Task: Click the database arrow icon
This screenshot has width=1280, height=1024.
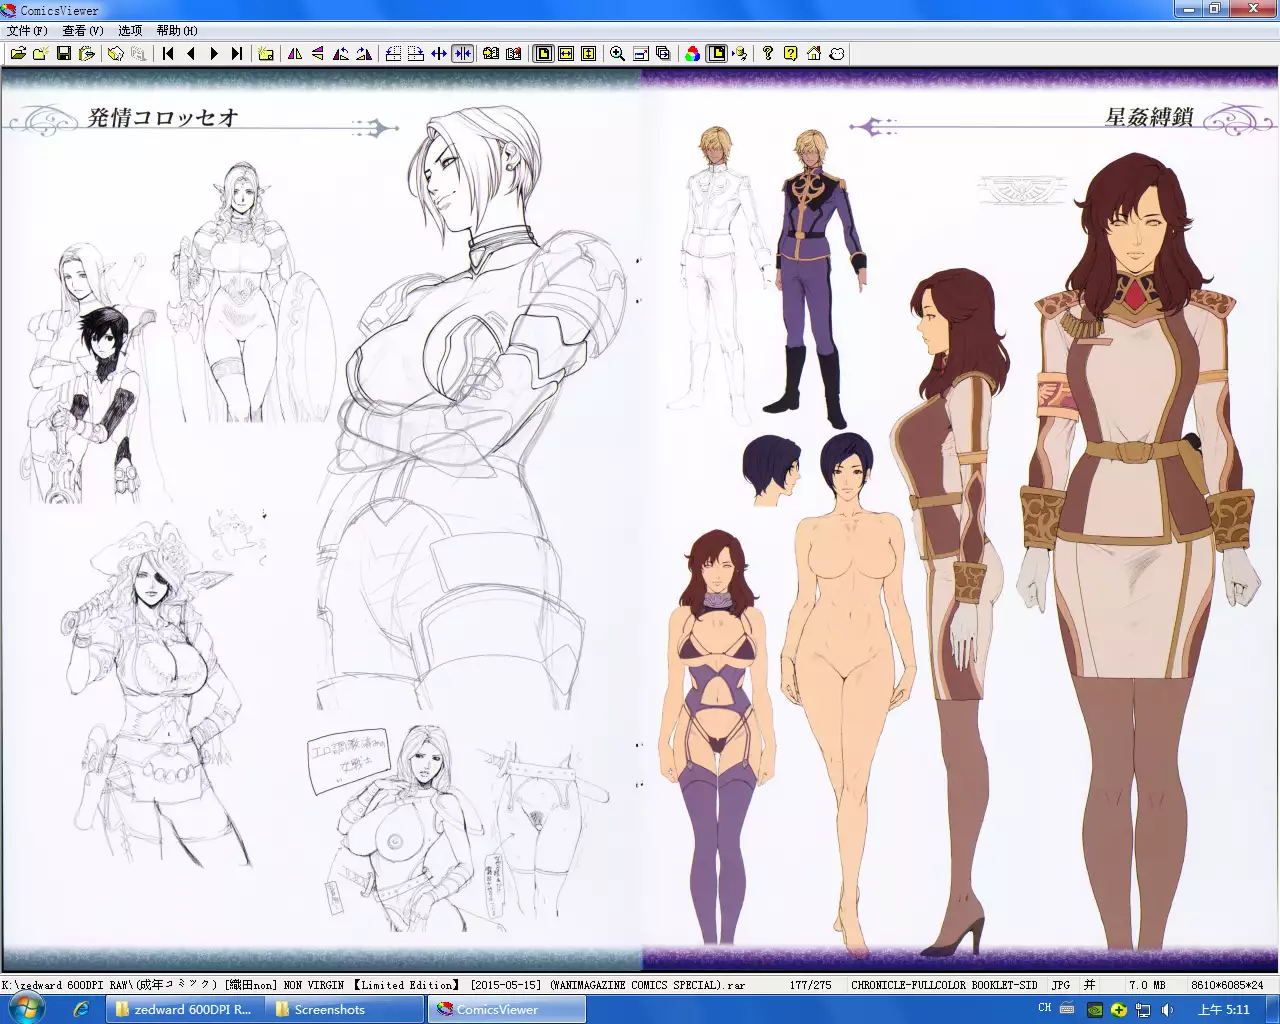Action: (x=739, y=54)
